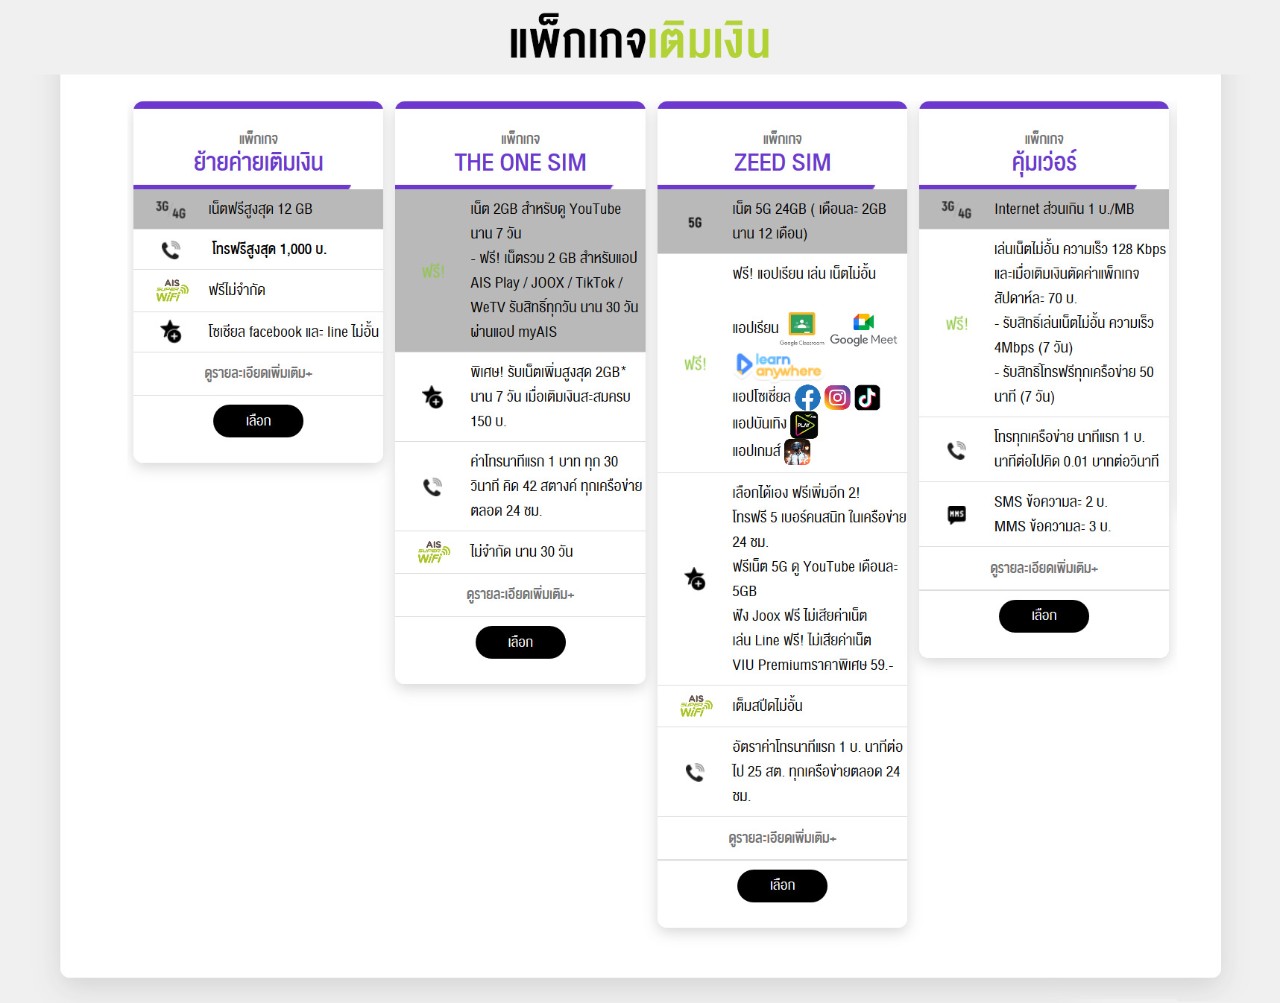Click MMS message icon beside SMS ข้อความละ 2 บ.

[957, 514]
